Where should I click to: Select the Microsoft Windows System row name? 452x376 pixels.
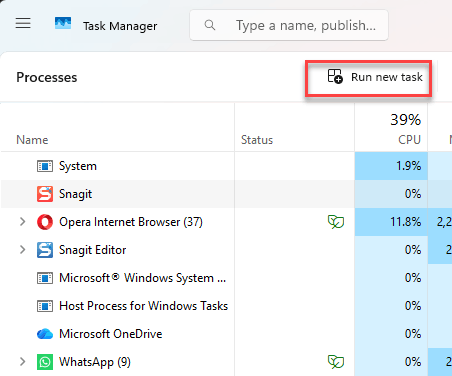click(x=142, y=278)
